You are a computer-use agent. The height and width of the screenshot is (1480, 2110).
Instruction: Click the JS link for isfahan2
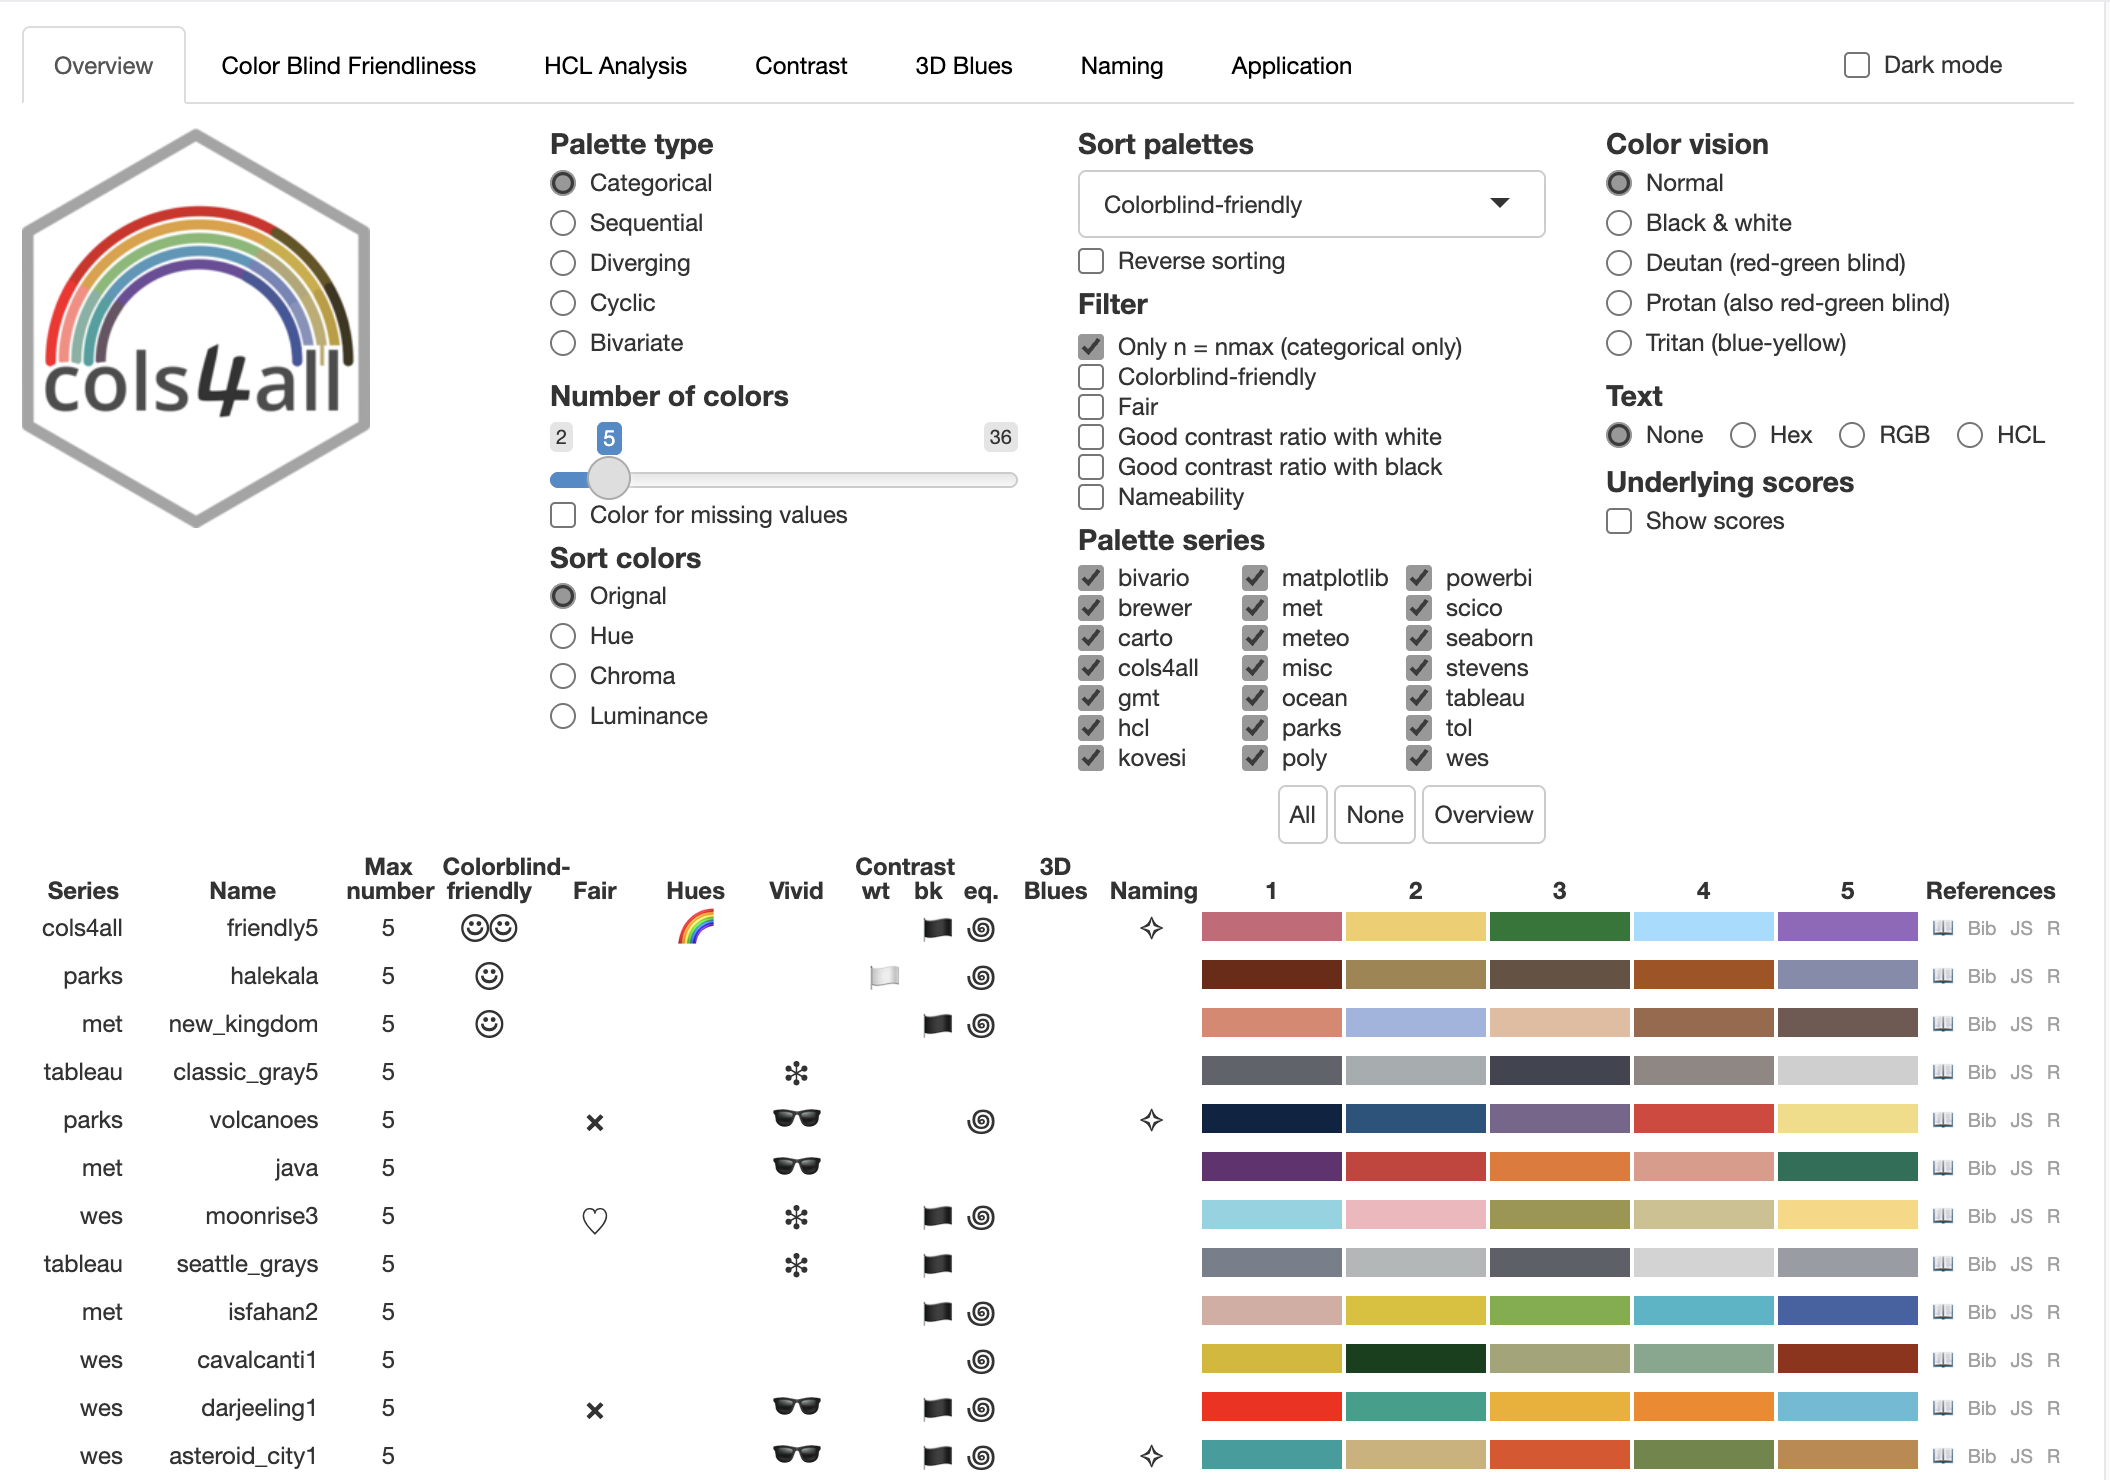coord(2021,1312)
